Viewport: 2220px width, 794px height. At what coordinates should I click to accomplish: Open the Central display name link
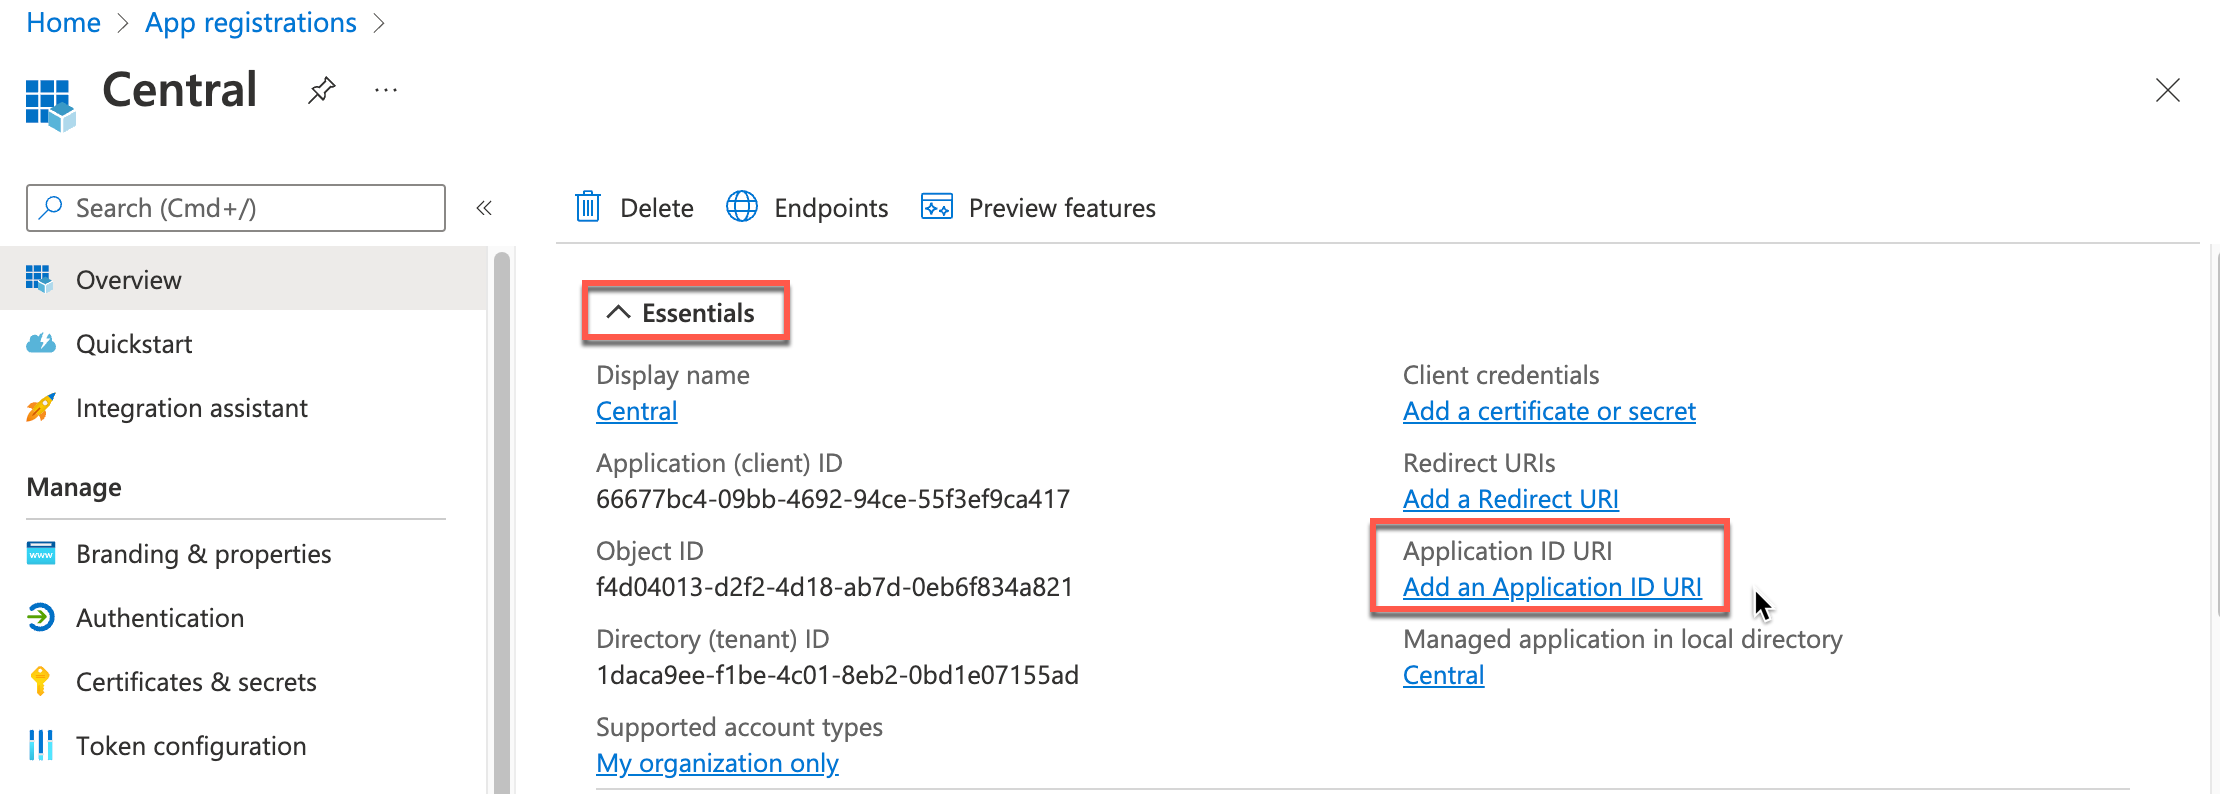(636, 411)
